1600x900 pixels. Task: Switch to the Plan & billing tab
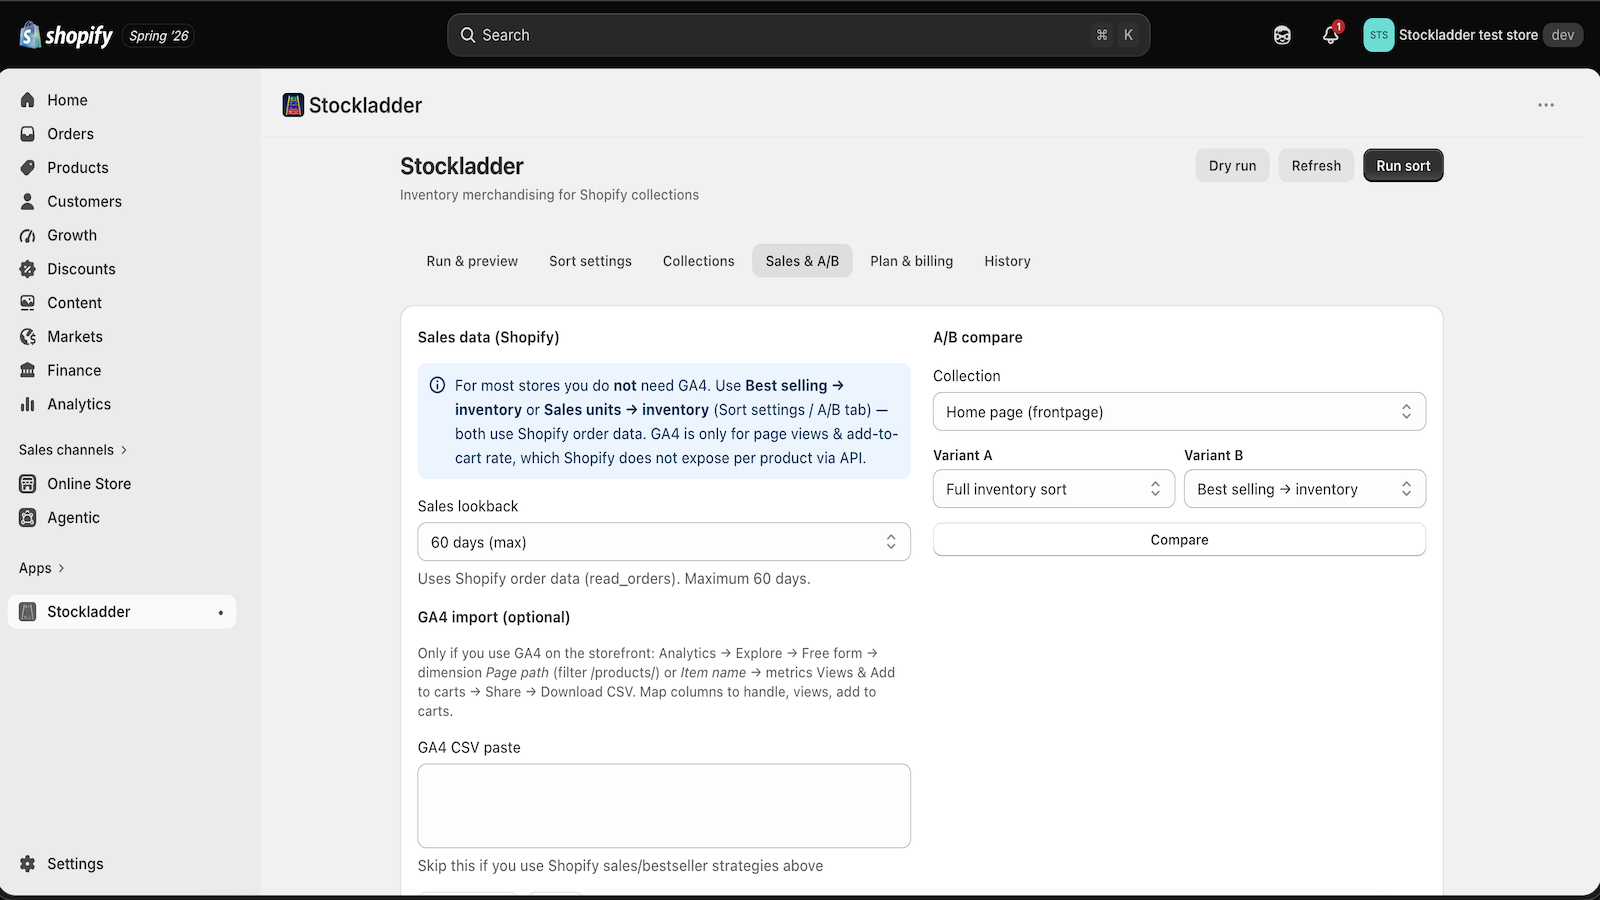pyautogui.click(x=911, y=261)
